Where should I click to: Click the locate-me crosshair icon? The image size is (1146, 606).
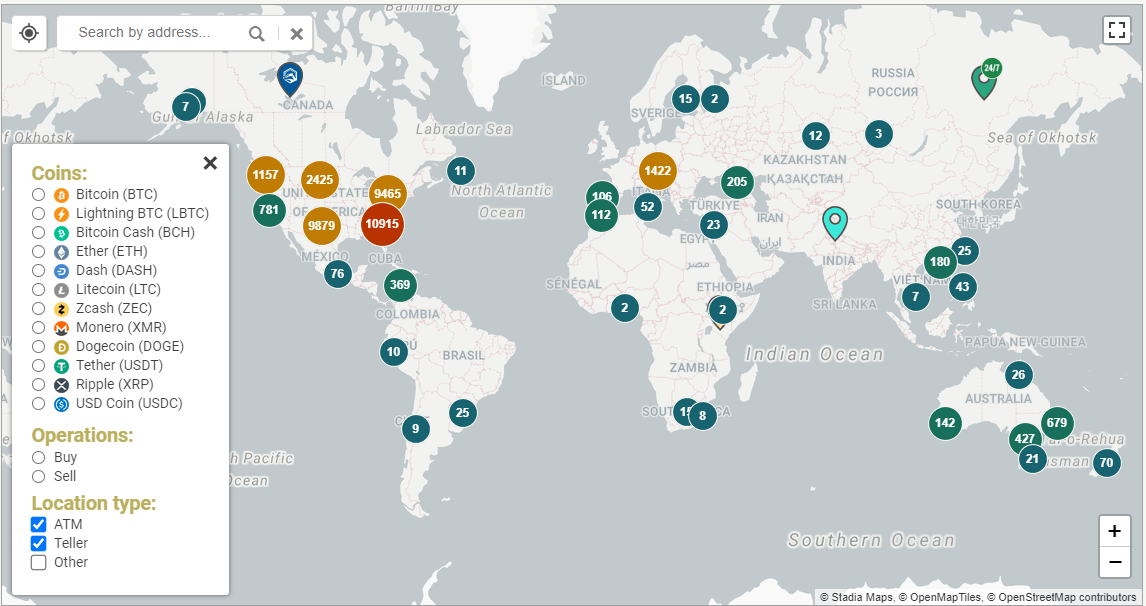coord(29,33)
